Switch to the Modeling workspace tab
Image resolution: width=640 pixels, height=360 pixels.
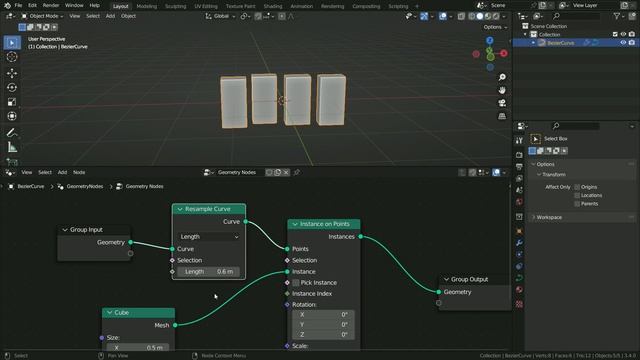[147, 6]
